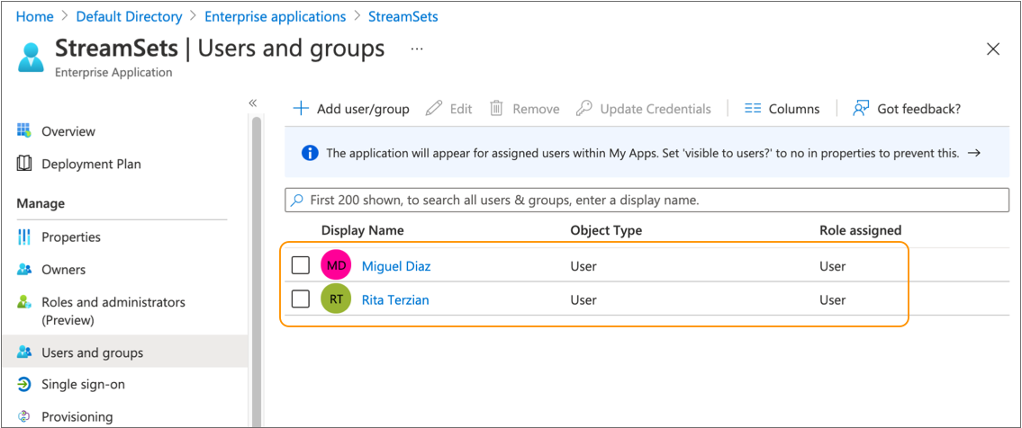This screenshot has height=428, width=1022.
Task: Click the Users and groups icon
Action: 24,352
